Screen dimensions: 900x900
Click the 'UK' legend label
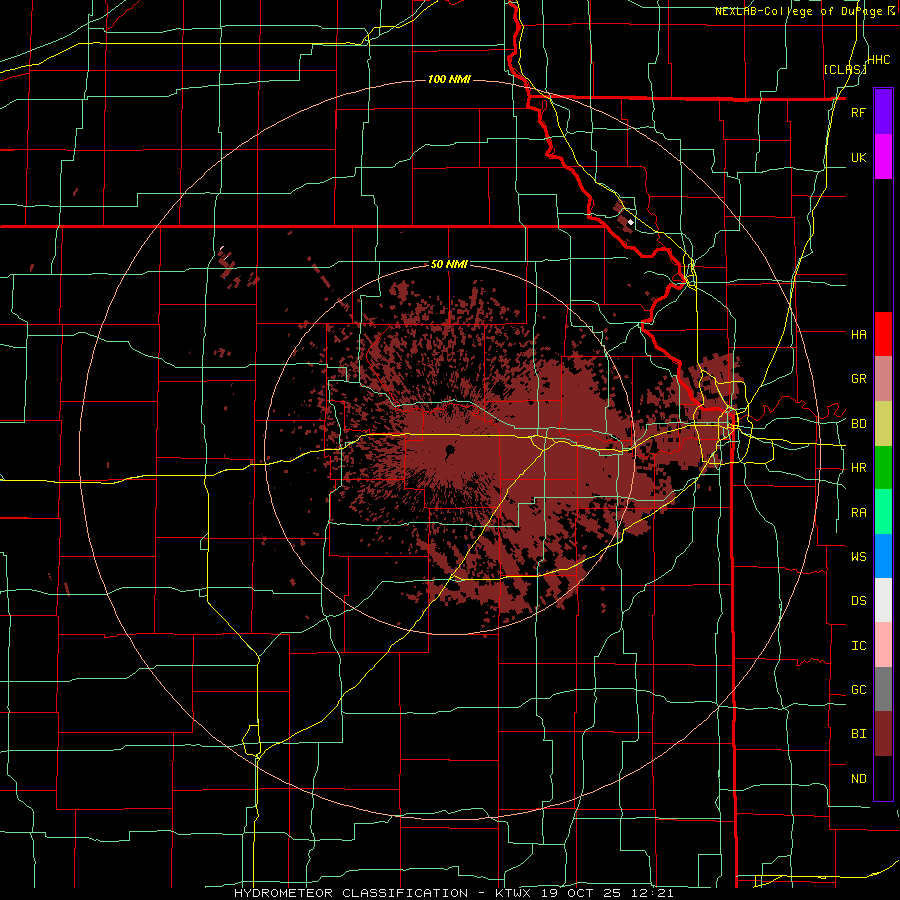(x=858, y=157)
